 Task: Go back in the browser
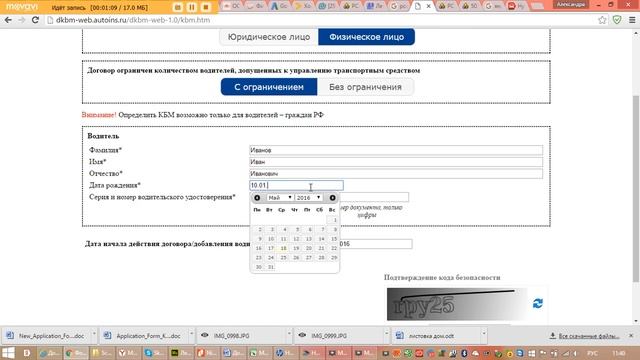coord(8,20)
